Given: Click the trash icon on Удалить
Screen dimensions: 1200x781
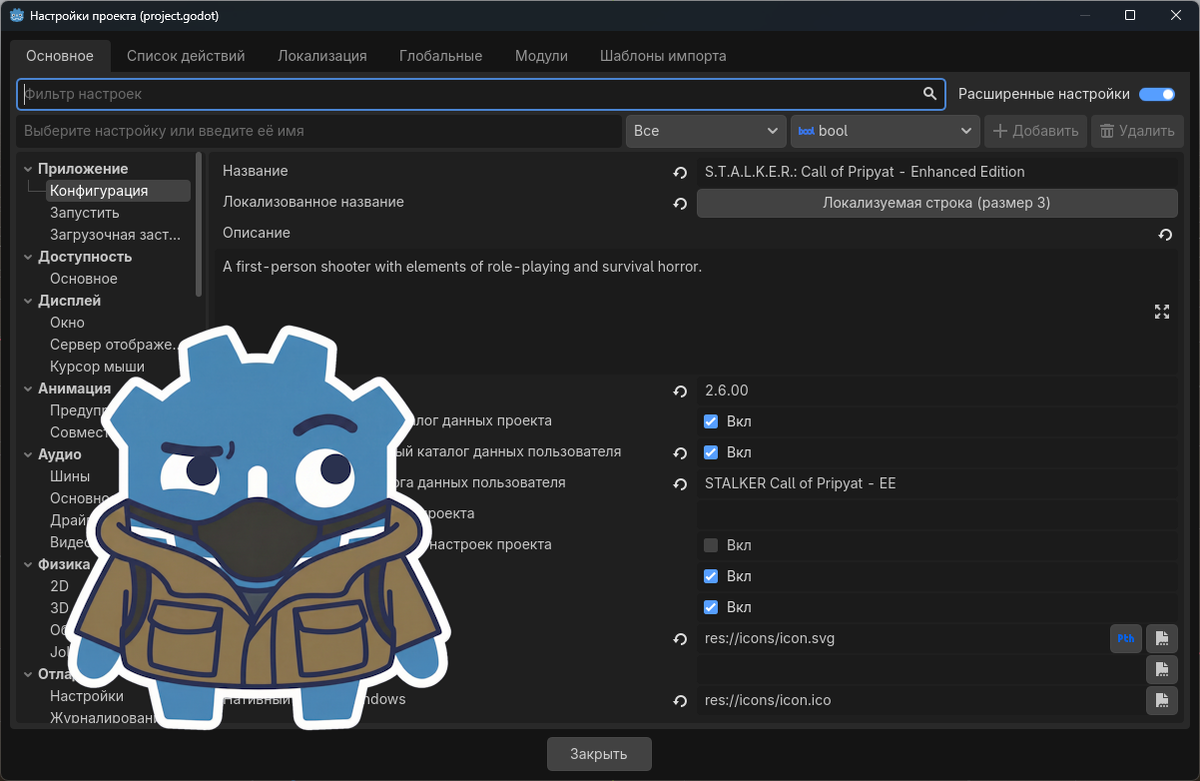Looking at the screenshot, I should click(1107, 131).
